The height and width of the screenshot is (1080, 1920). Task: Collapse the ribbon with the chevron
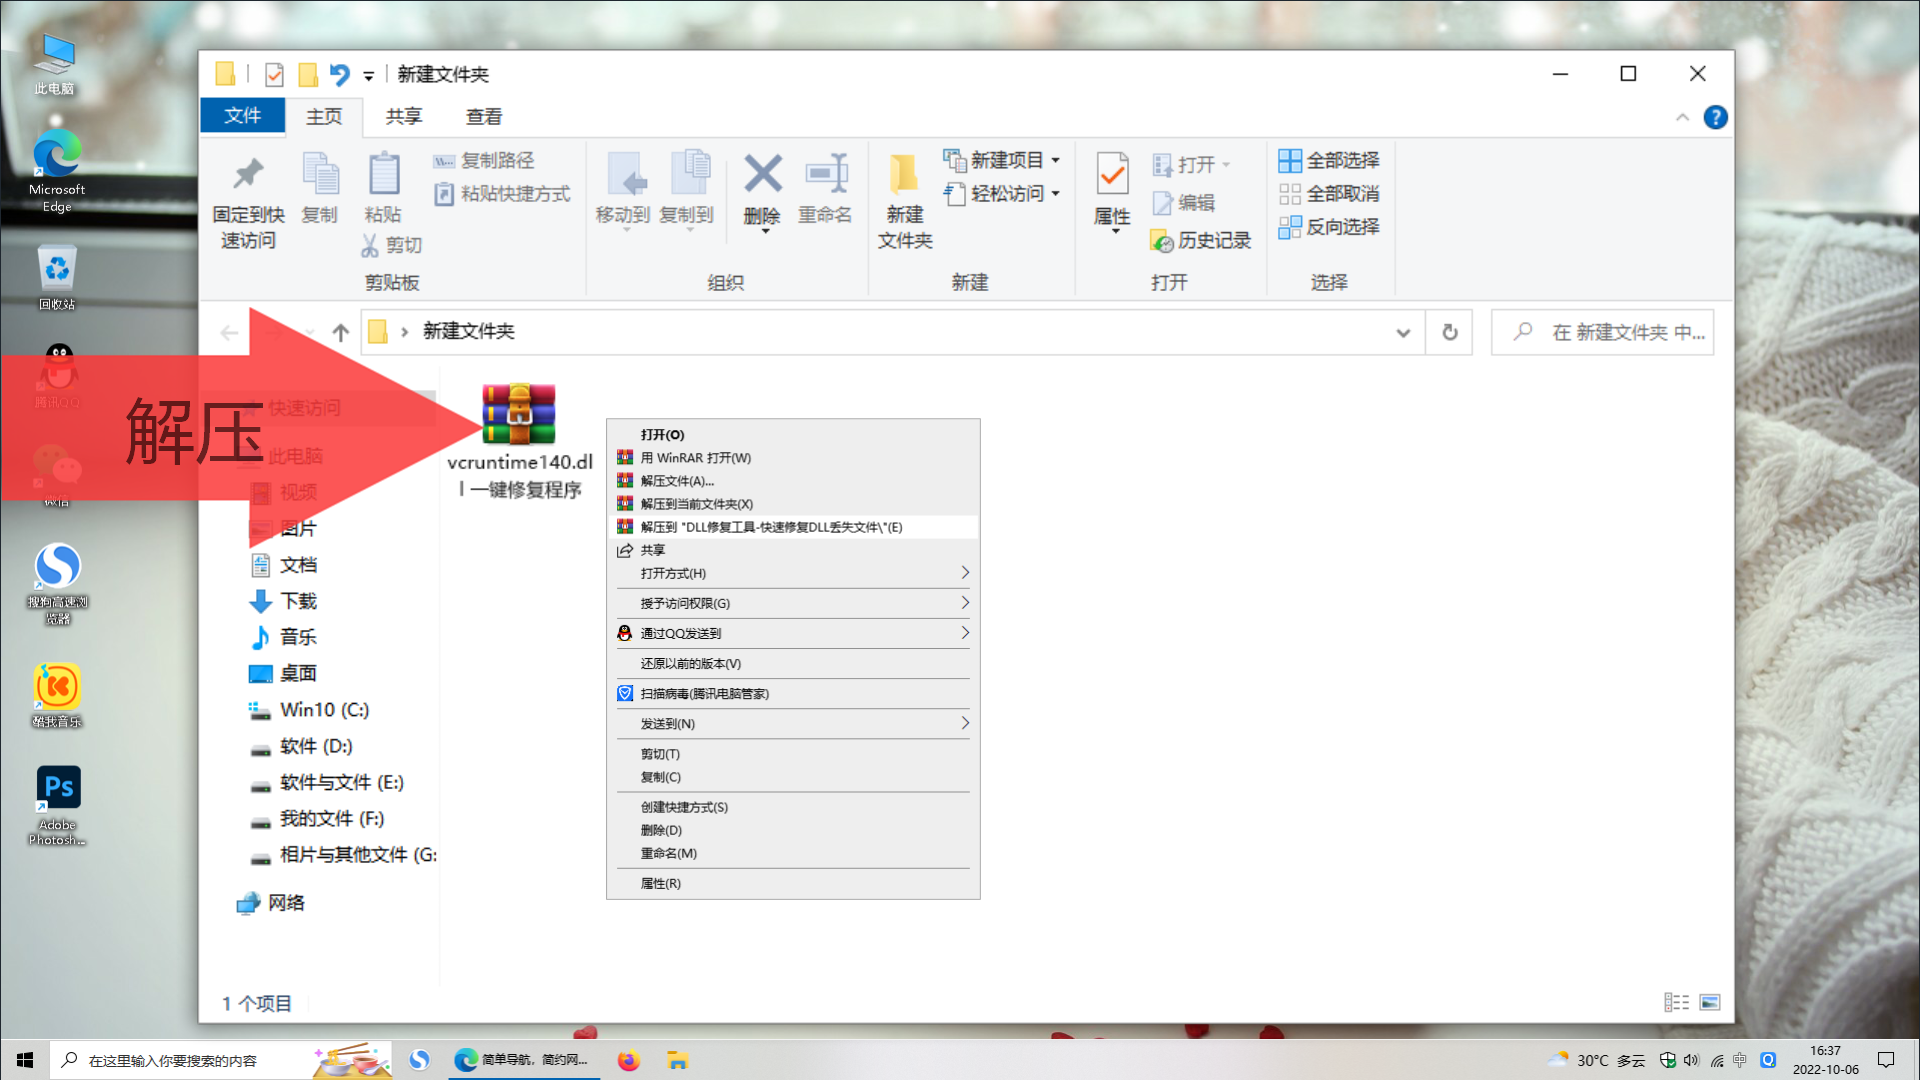[x=1682, y=118]
